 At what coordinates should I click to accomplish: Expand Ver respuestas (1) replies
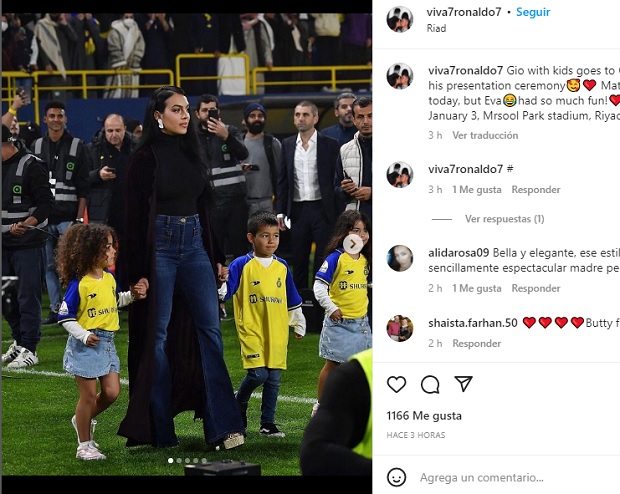tap(505, 219)
